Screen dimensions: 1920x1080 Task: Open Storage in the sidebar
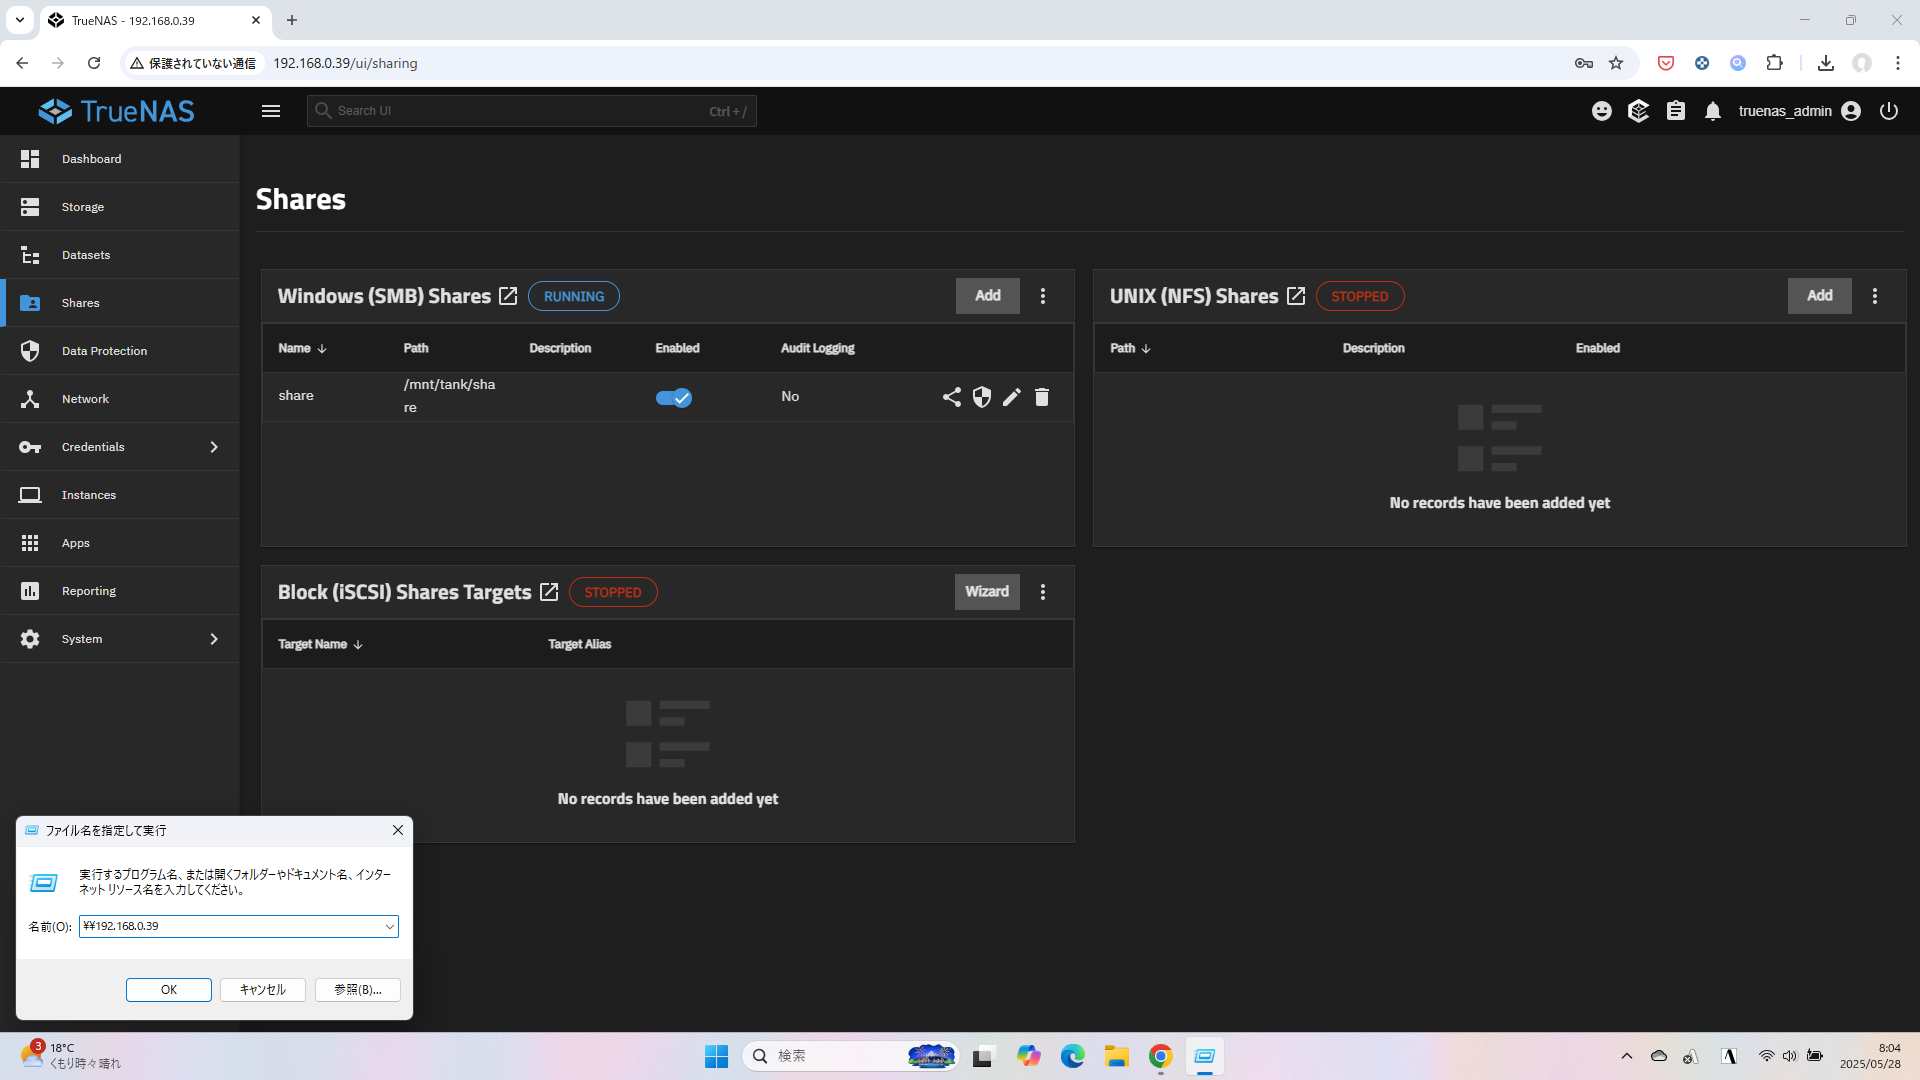(x=120, y=207)
